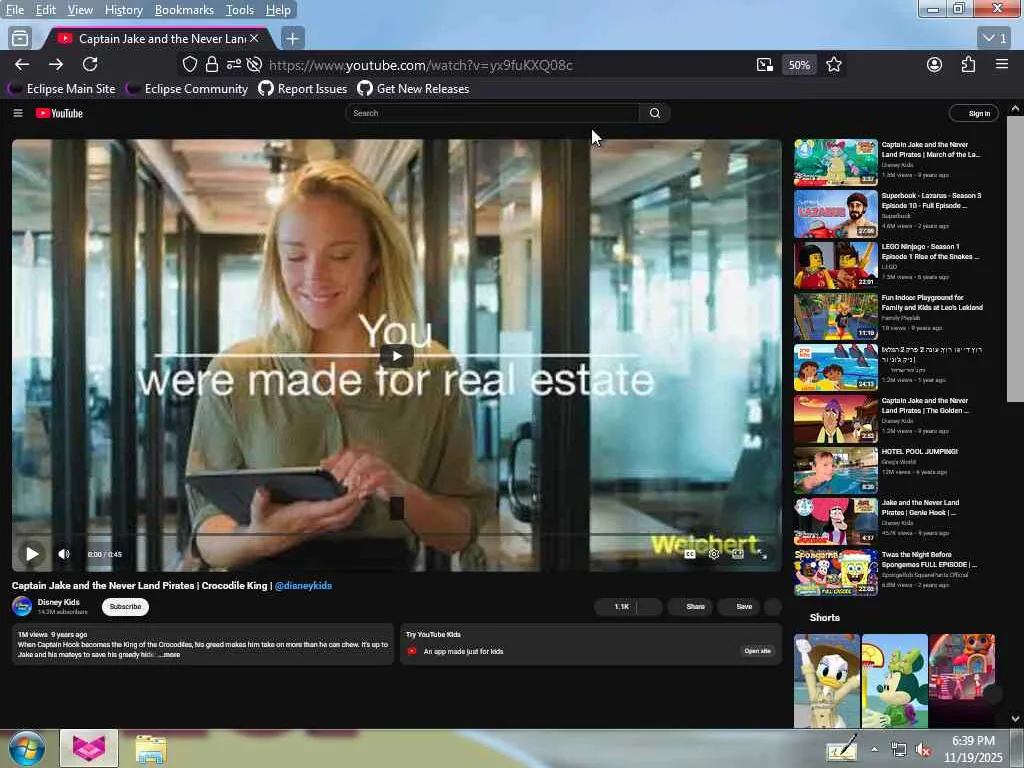Toggle theater mode in the player
Image resolution: width=1024 pixels, height=768 pixels.
click(738, 554)
